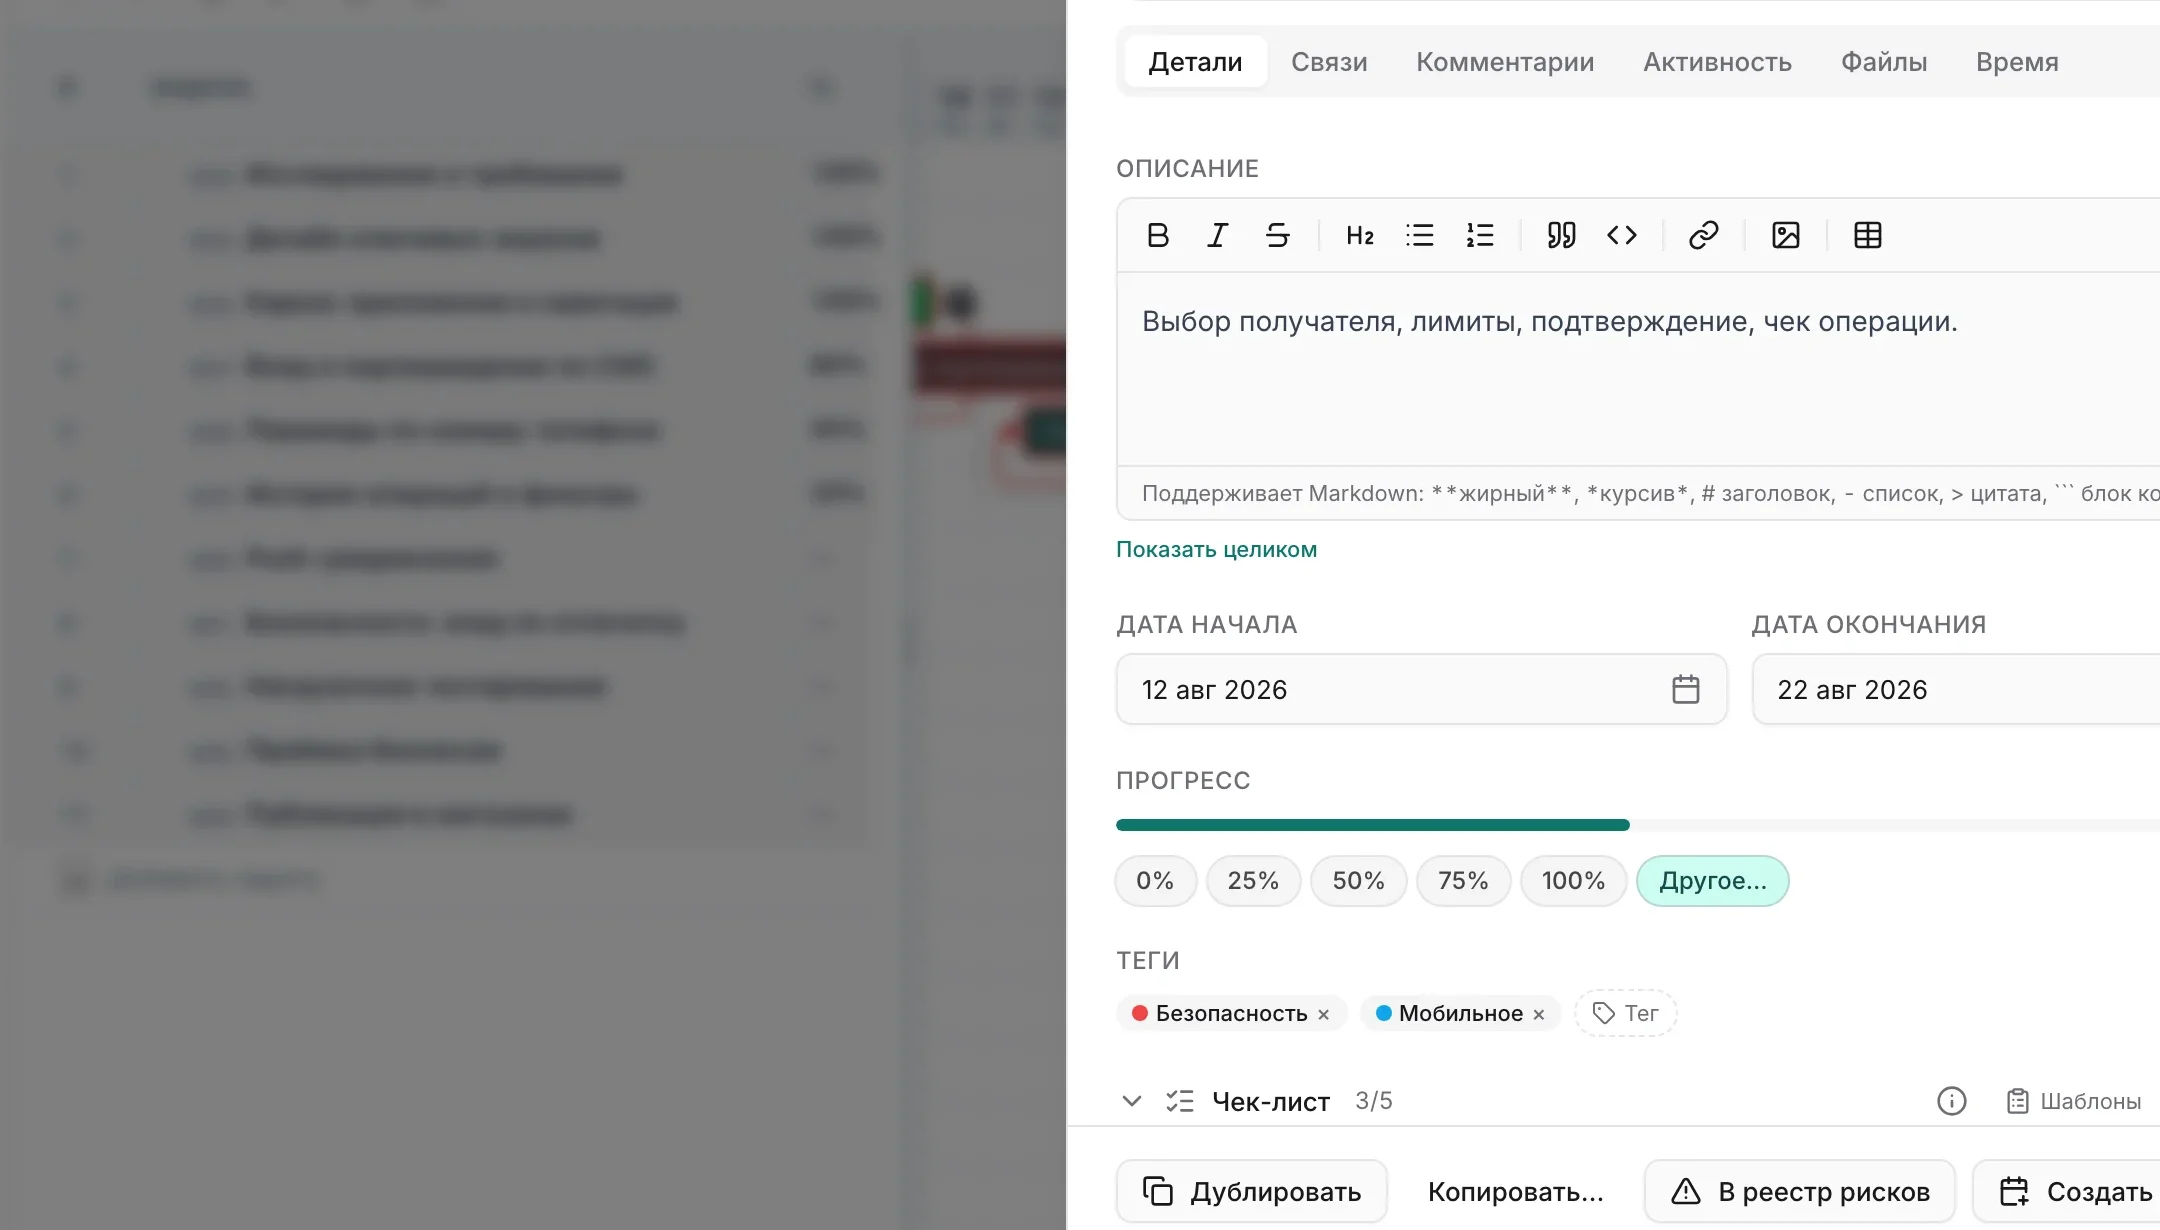Click the Дублировать button
The width and height of the screenshot is (2160, 1230).
(1252, 1191)
